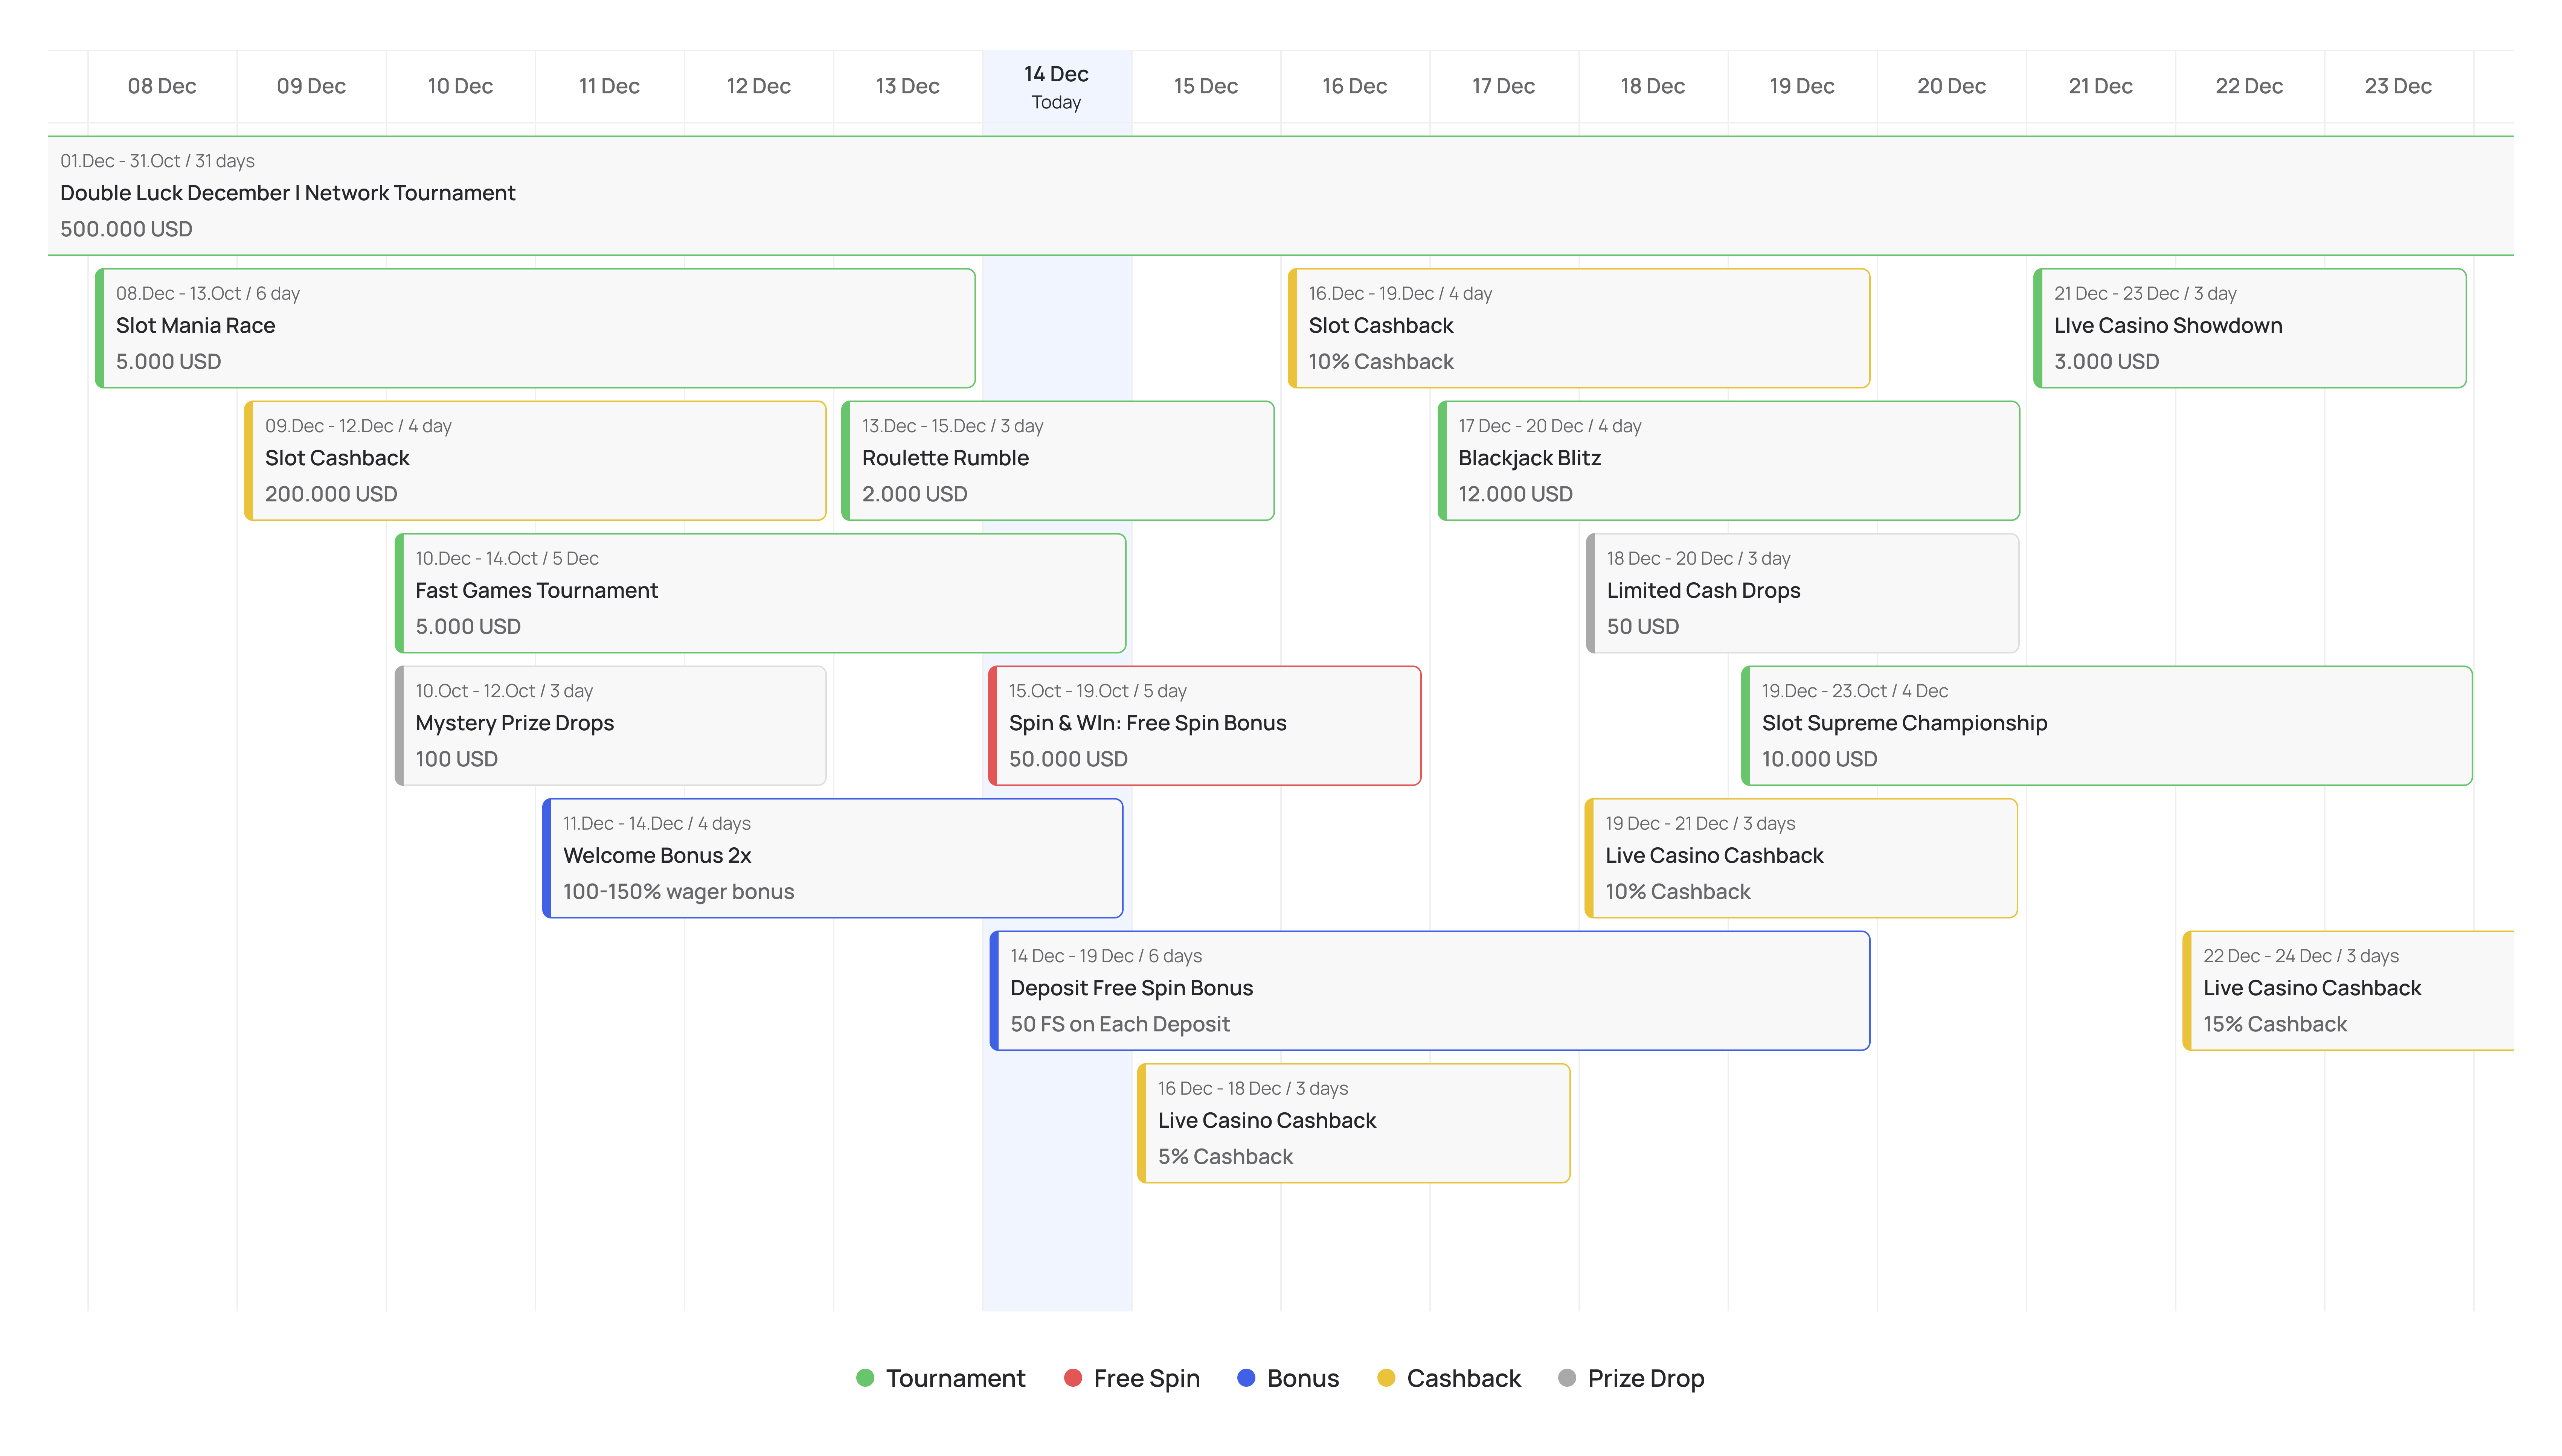Click the Cashback legend label
The image size is (2562, 1456).
coord(1464,1379)
